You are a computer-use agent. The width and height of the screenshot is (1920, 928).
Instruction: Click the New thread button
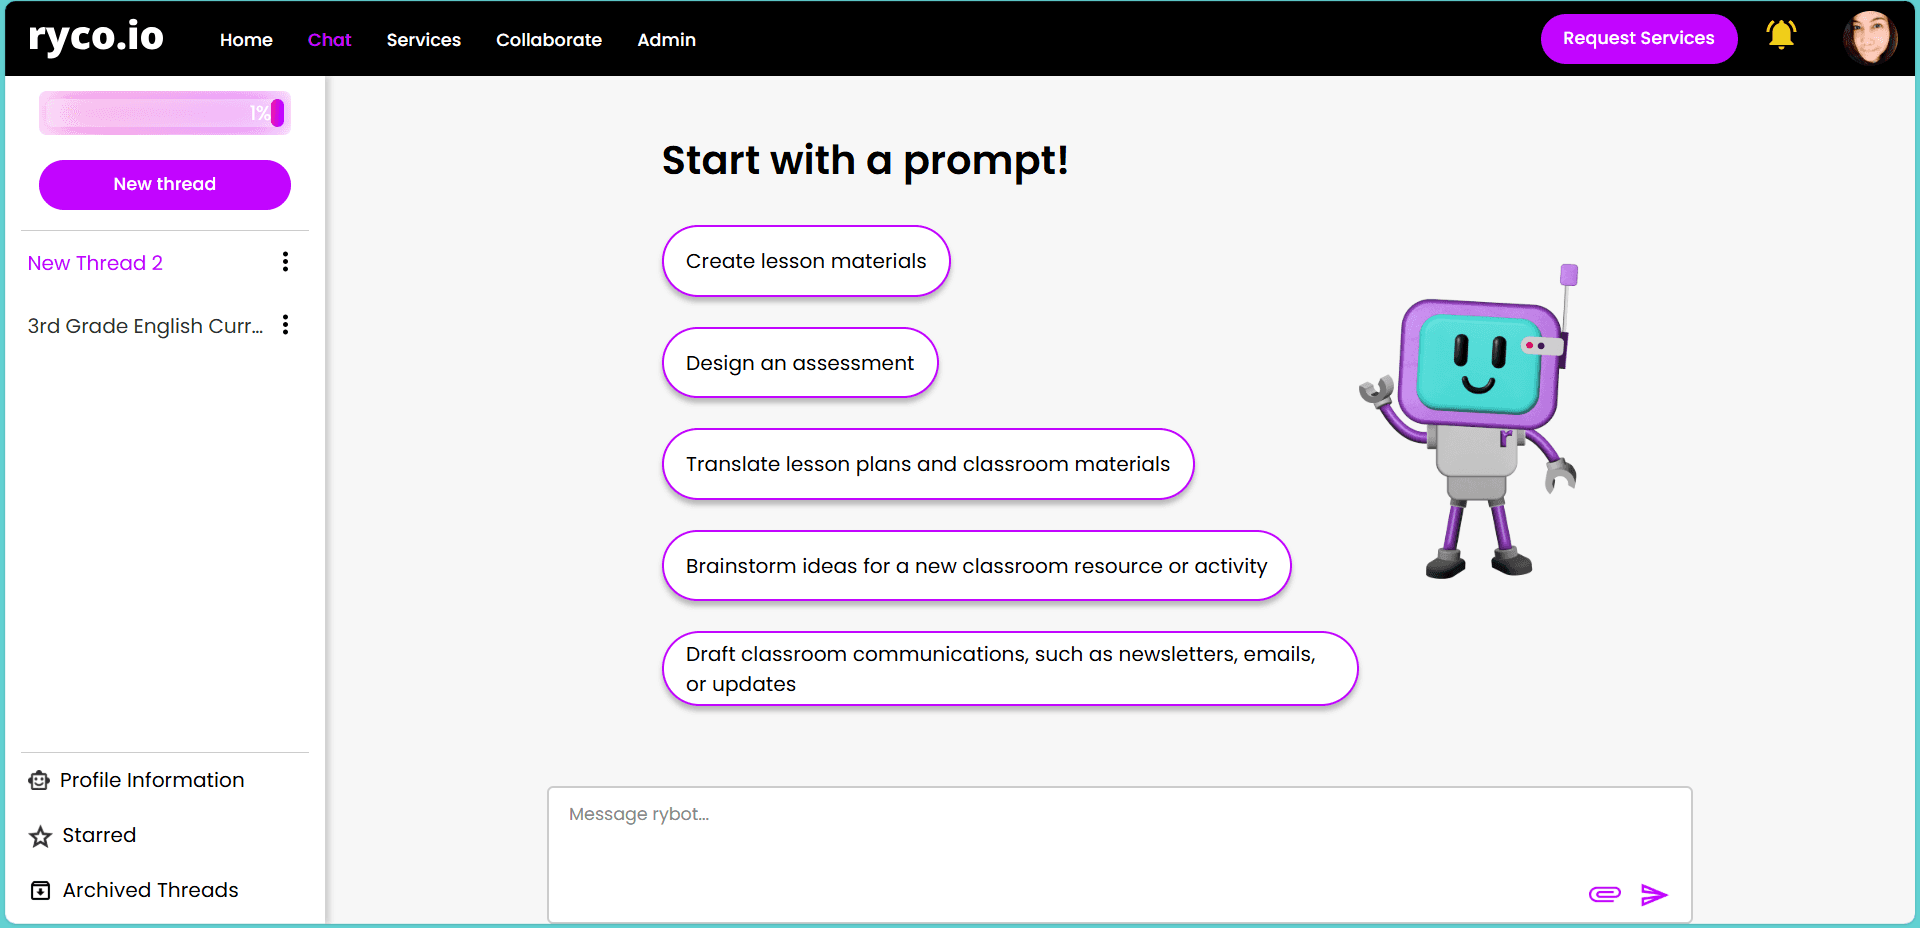[x=165, y=185]
